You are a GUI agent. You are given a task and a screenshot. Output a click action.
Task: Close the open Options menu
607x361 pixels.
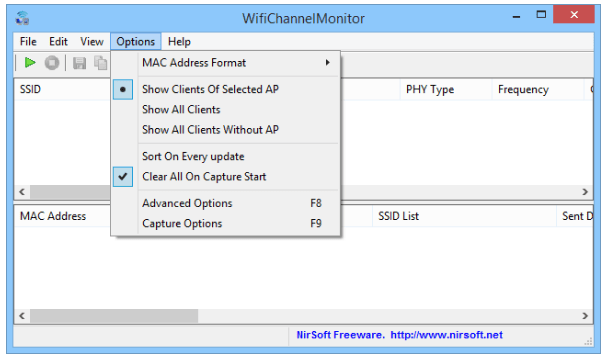[x=135, y=41]
